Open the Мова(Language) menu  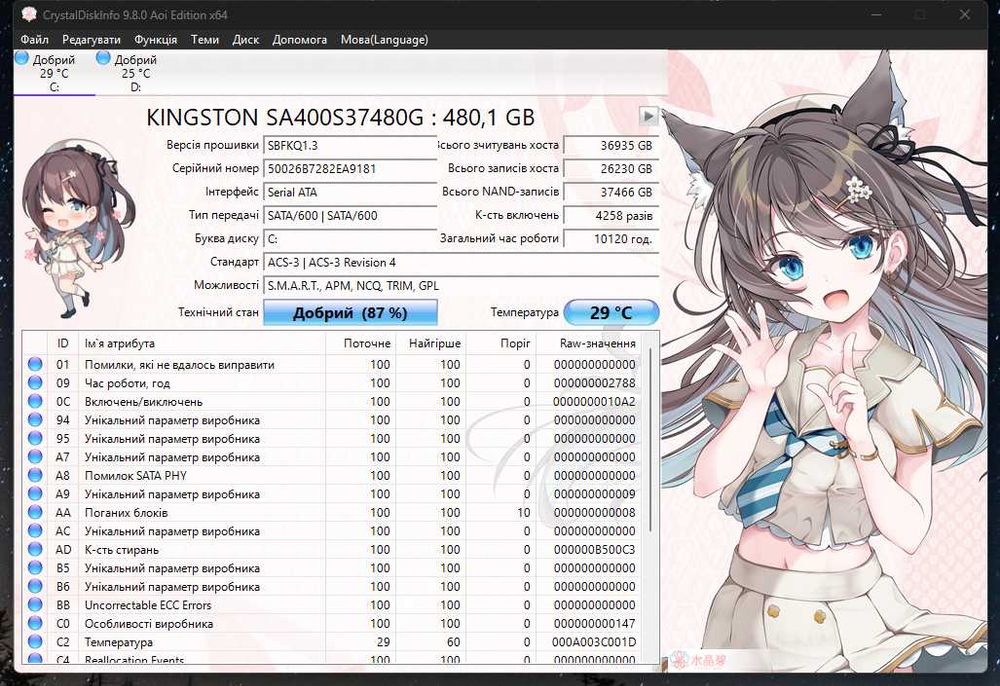tap(384, 40)
